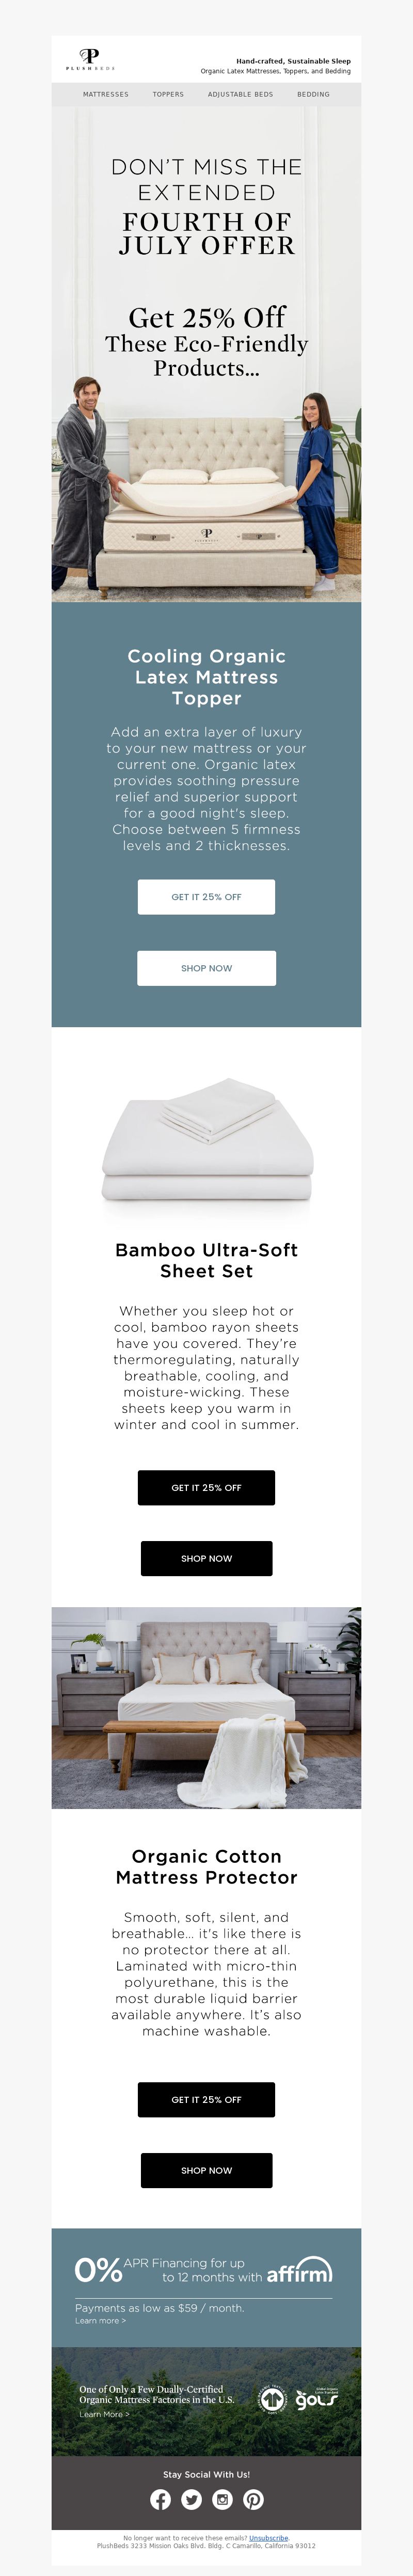Screen dimensions: 413x2576
Task: Click Shop Now under mattress protector
Action: (x=206, y=2170)
